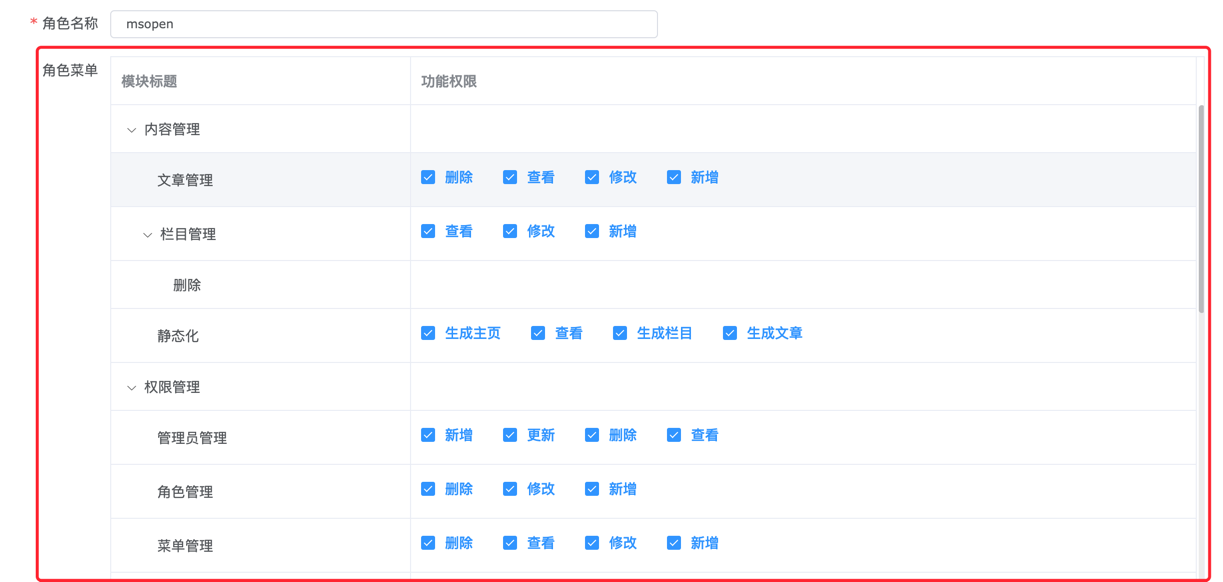Collapse the 内容管理 tree node
This screenshot has width=1223, height=582.
[x=131, y=130]
